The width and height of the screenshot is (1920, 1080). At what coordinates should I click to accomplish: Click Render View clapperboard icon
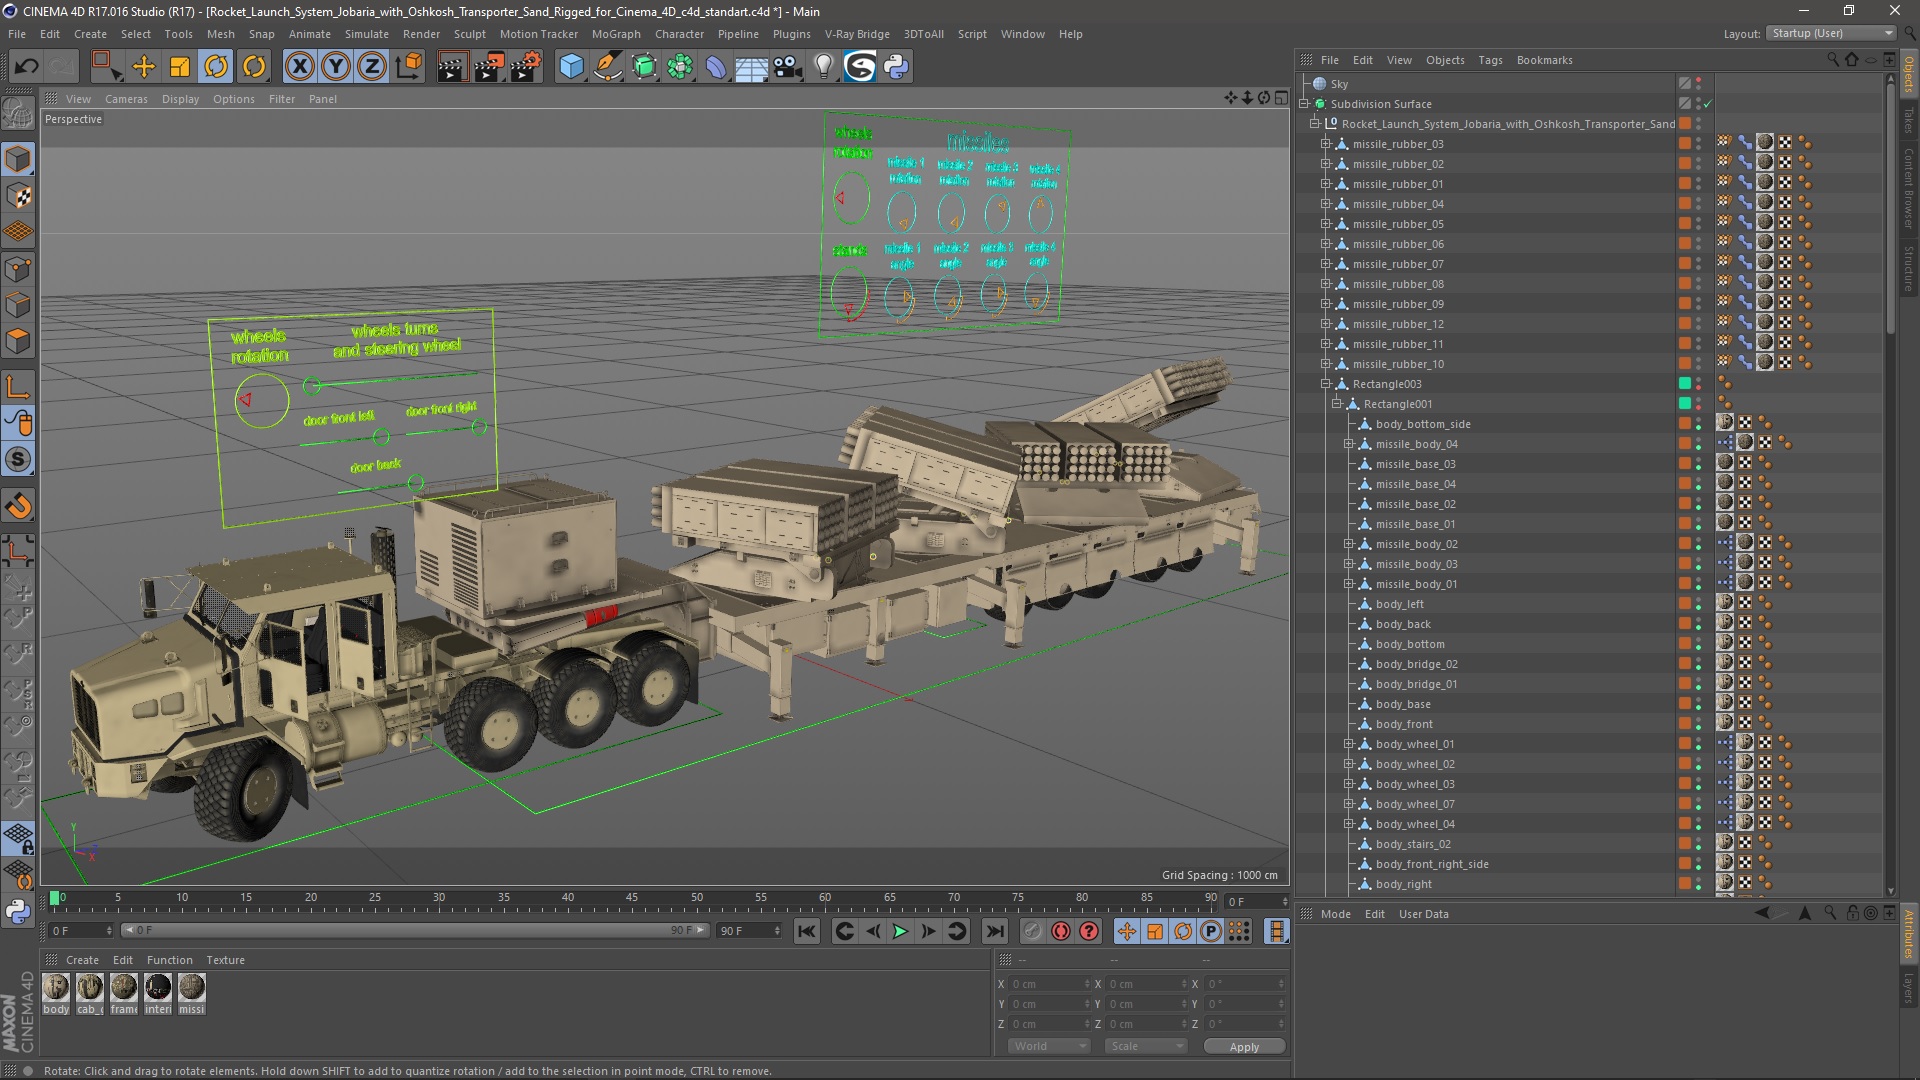452,67
